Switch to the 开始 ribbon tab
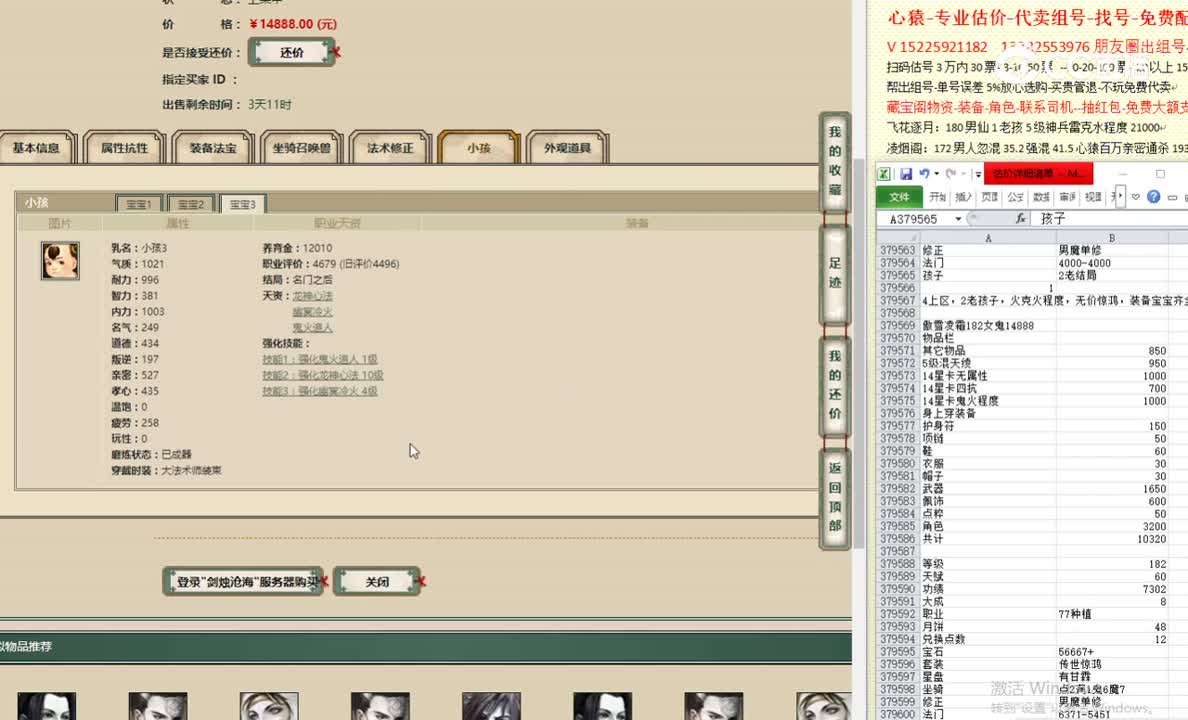 938,197
